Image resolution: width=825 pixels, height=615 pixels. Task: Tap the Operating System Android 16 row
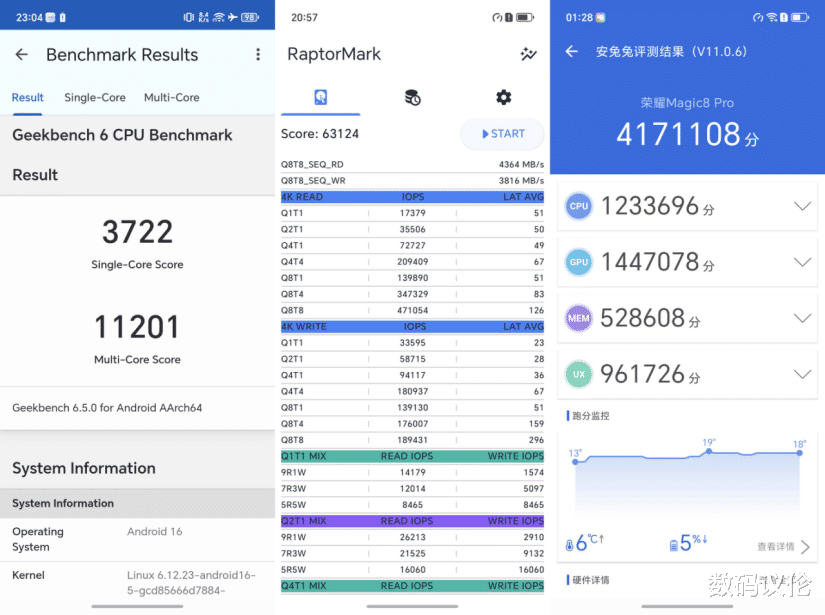click(x=137, y=539)
